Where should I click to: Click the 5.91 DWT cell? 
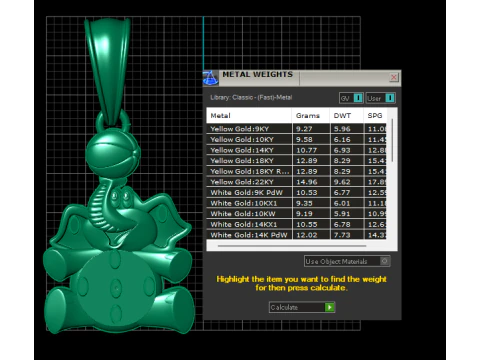pyautogui.click(x=347, y=214)
